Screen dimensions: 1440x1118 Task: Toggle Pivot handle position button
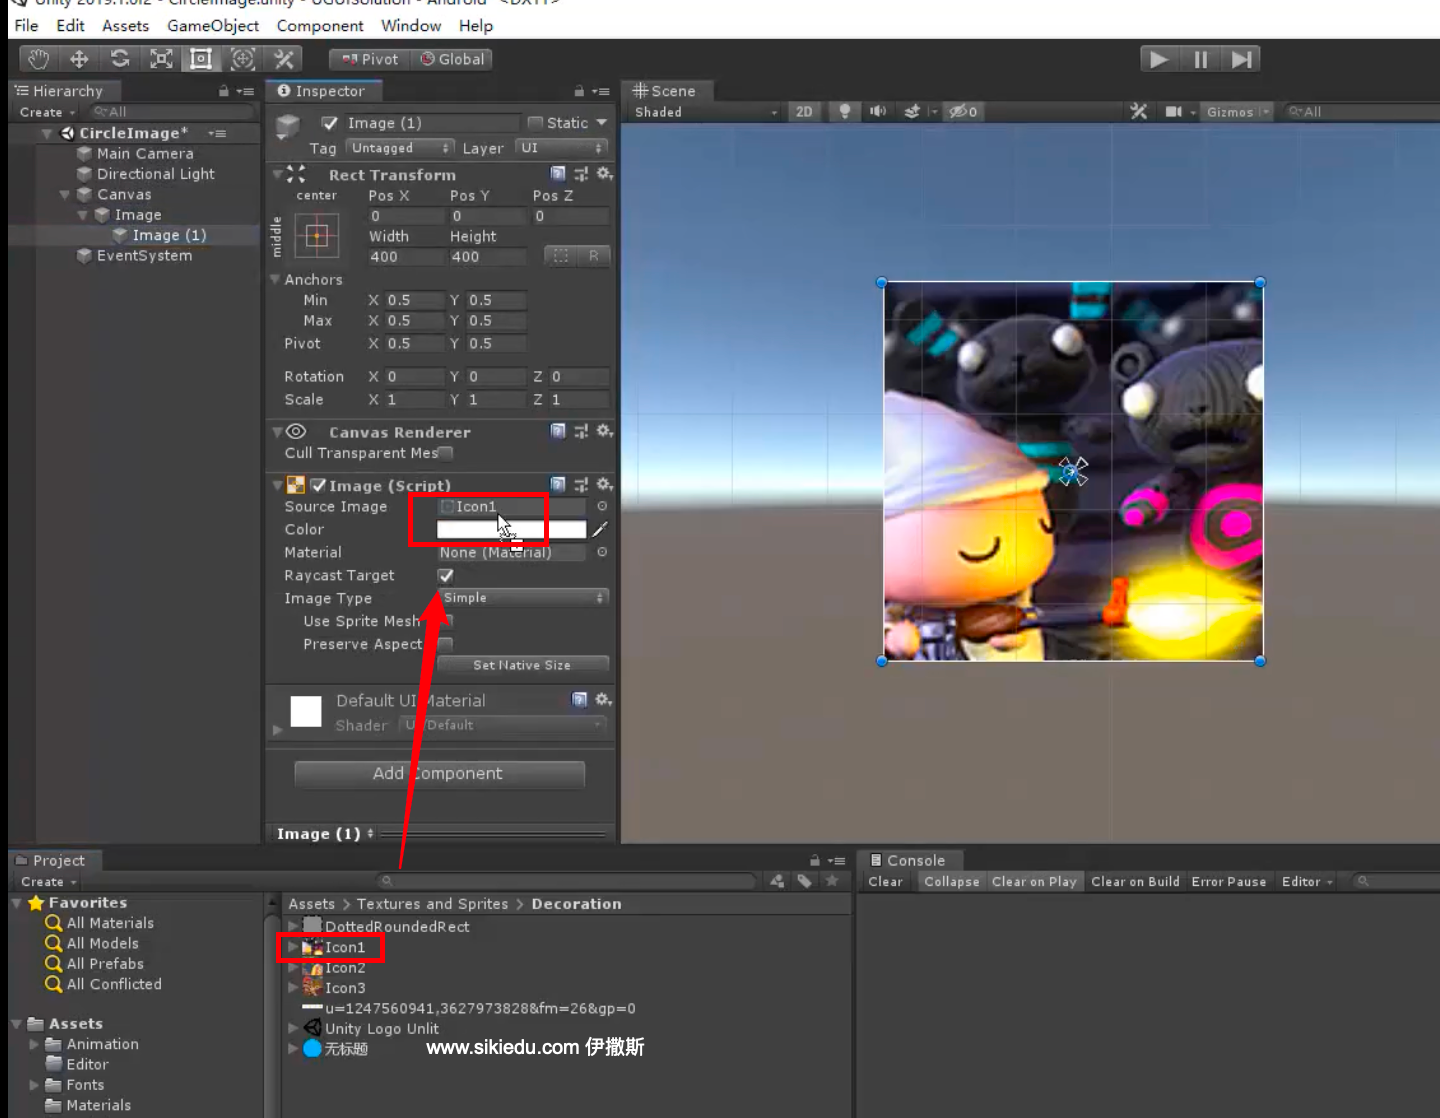[369, 59]
